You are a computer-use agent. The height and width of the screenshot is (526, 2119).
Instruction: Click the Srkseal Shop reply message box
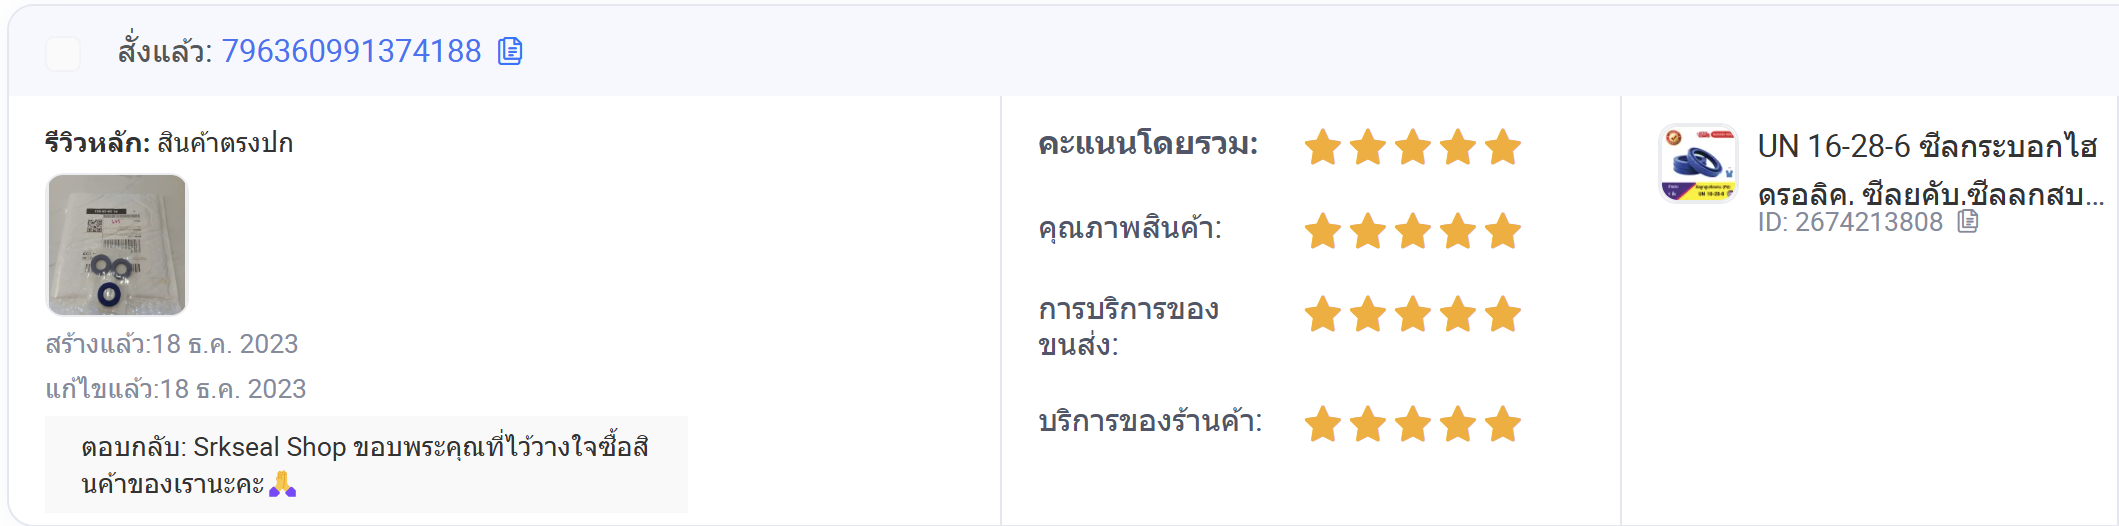[x=366, y=465]
